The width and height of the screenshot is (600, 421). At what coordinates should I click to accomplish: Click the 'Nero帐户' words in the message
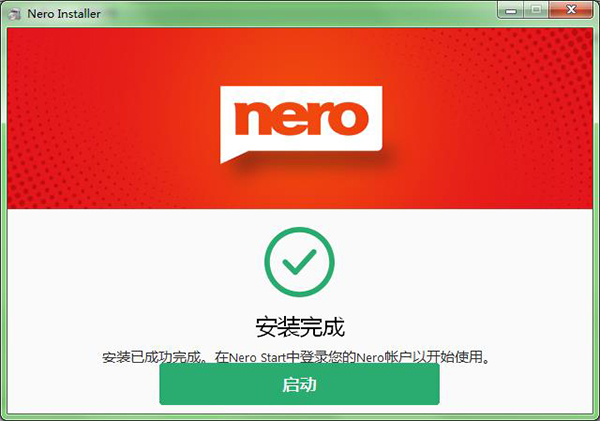pos(384,357)
